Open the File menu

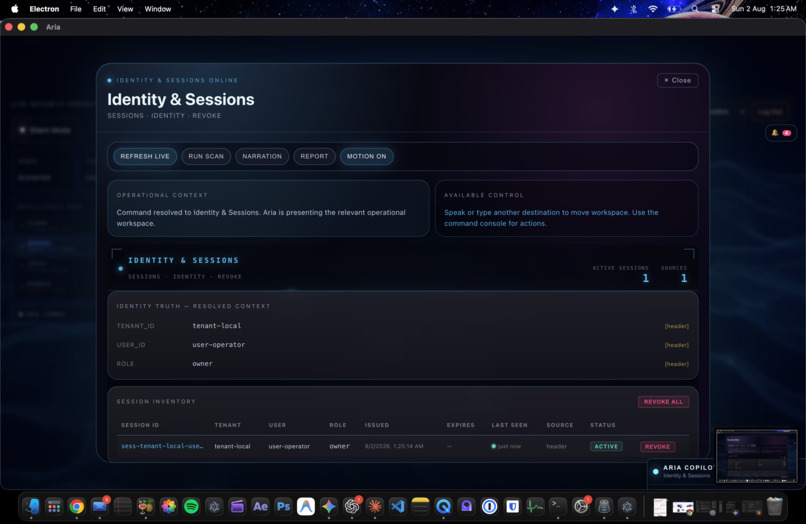(76, 9)
